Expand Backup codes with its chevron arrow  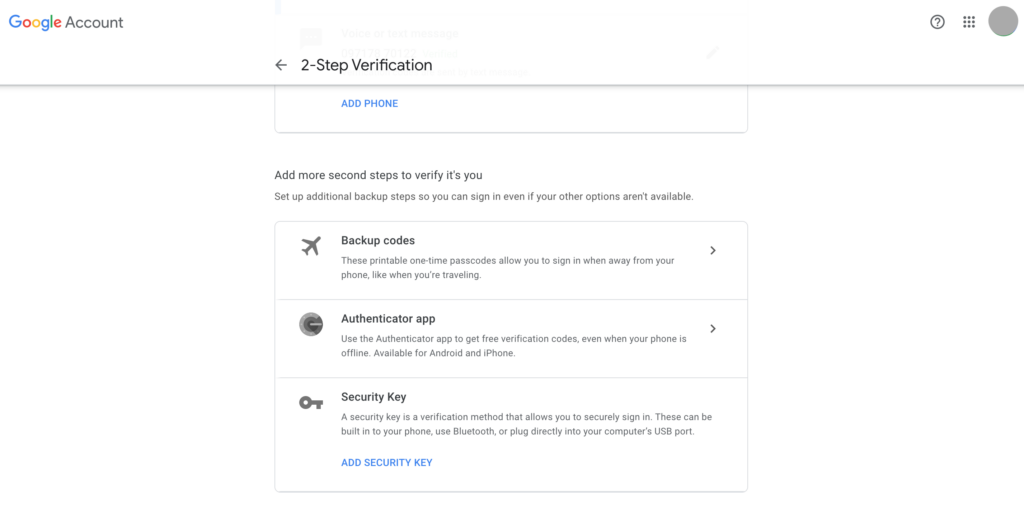point(712,250)
